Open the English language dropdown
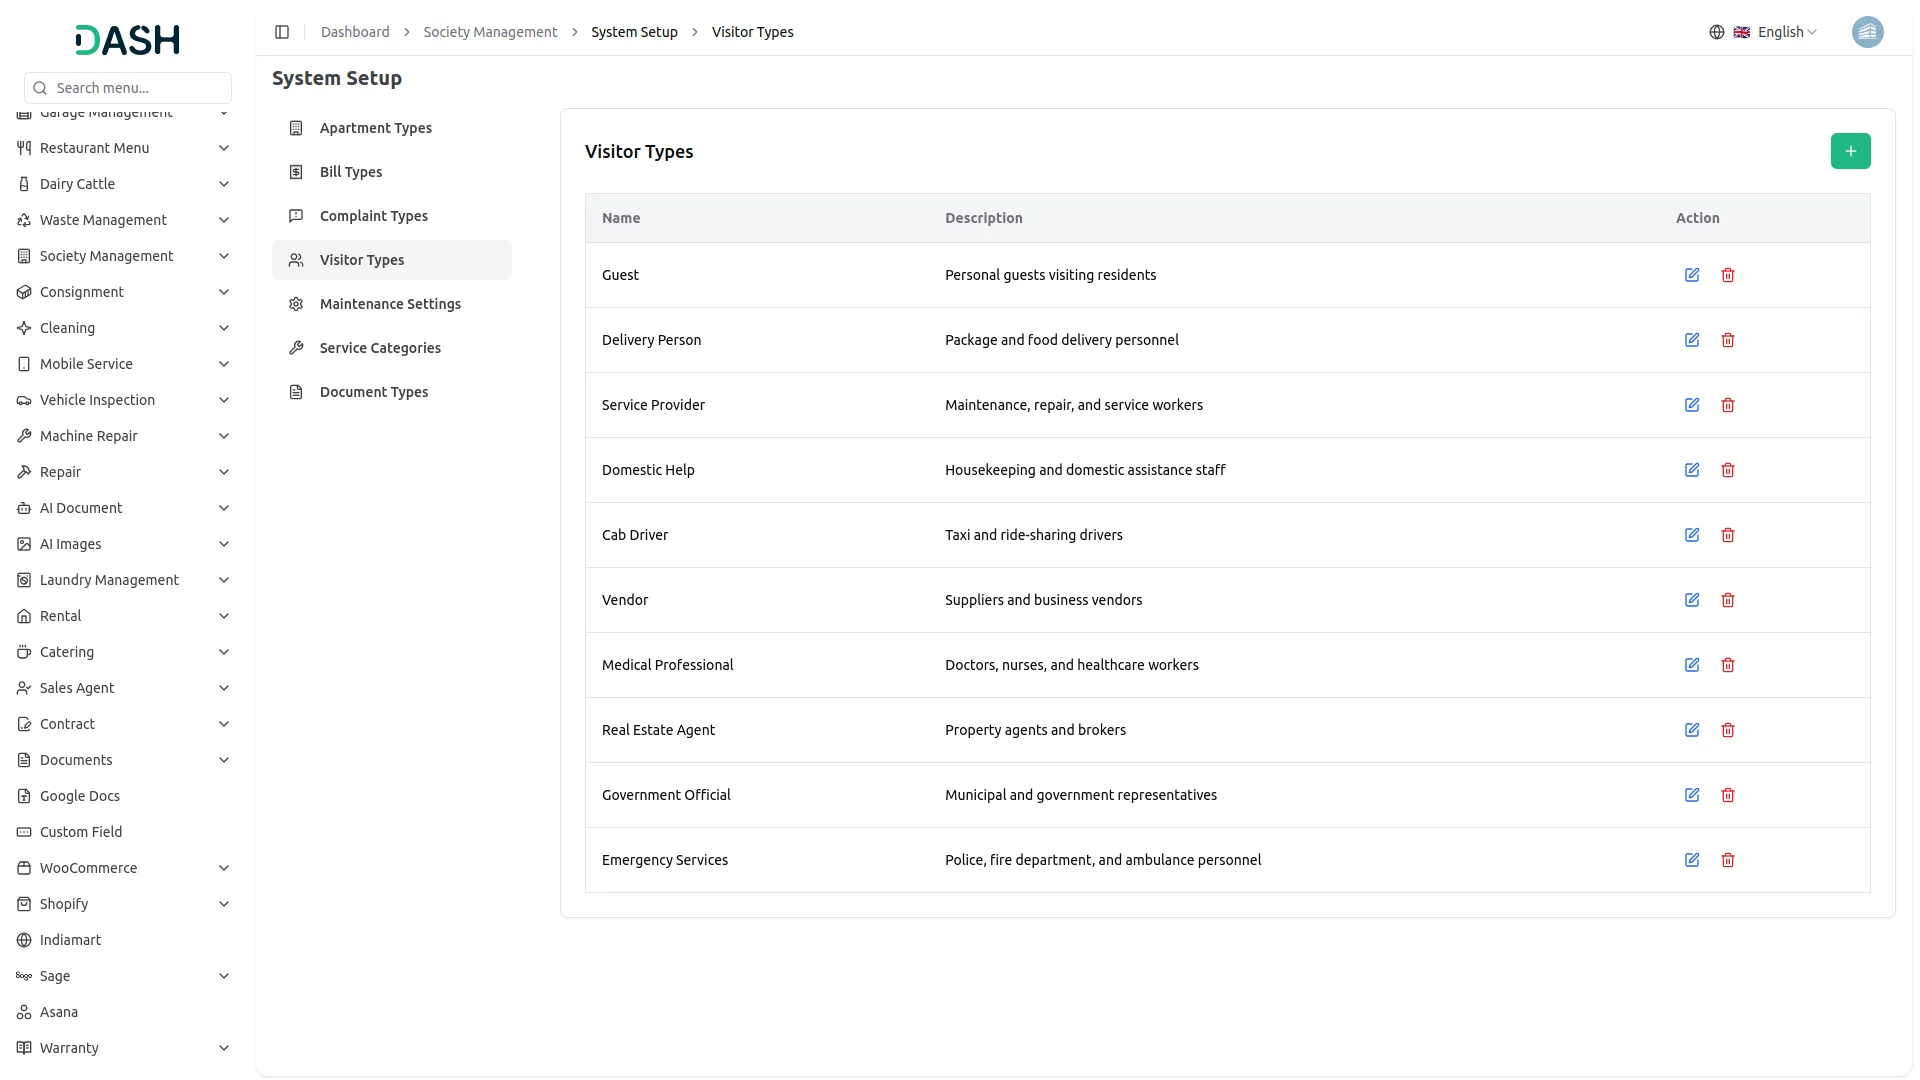 tap(1786, 32)
